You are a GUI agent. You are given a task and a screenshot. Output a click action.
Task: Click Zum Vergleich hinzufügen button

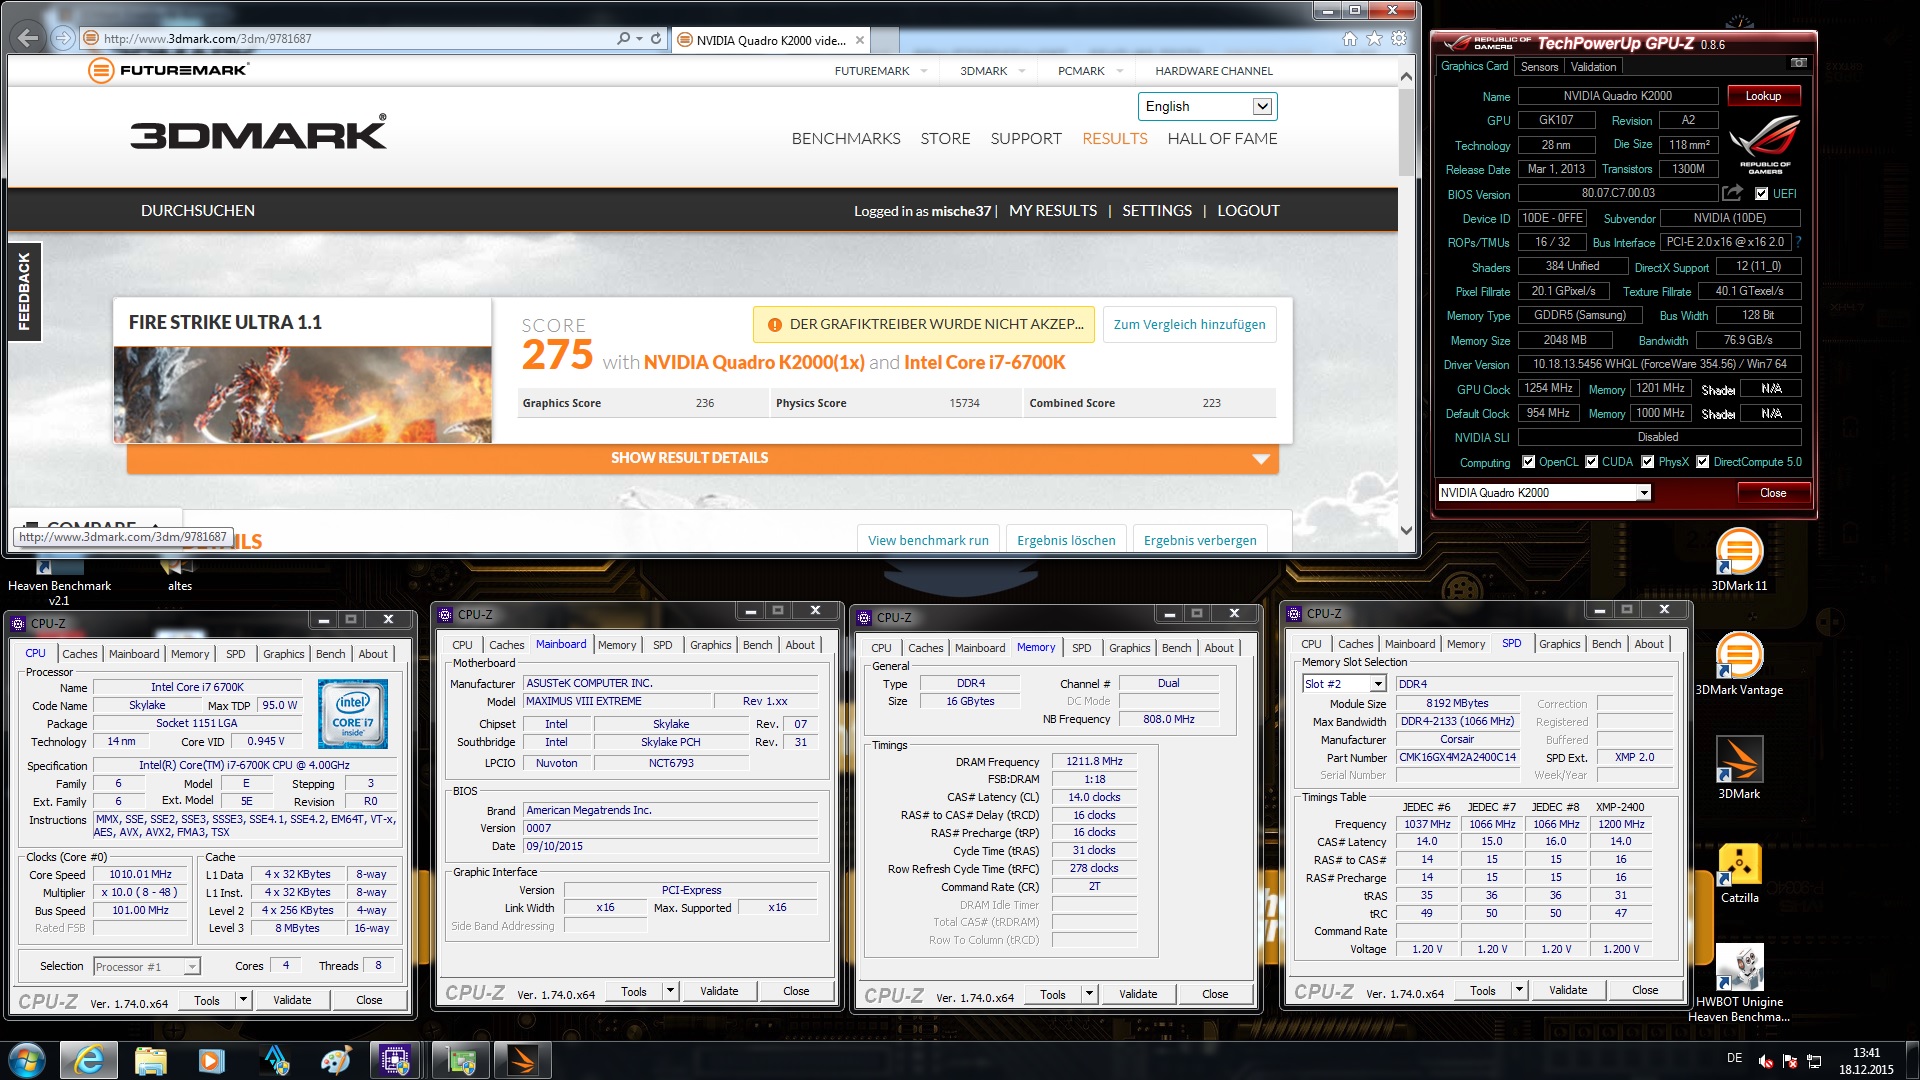coord(1189,324)
